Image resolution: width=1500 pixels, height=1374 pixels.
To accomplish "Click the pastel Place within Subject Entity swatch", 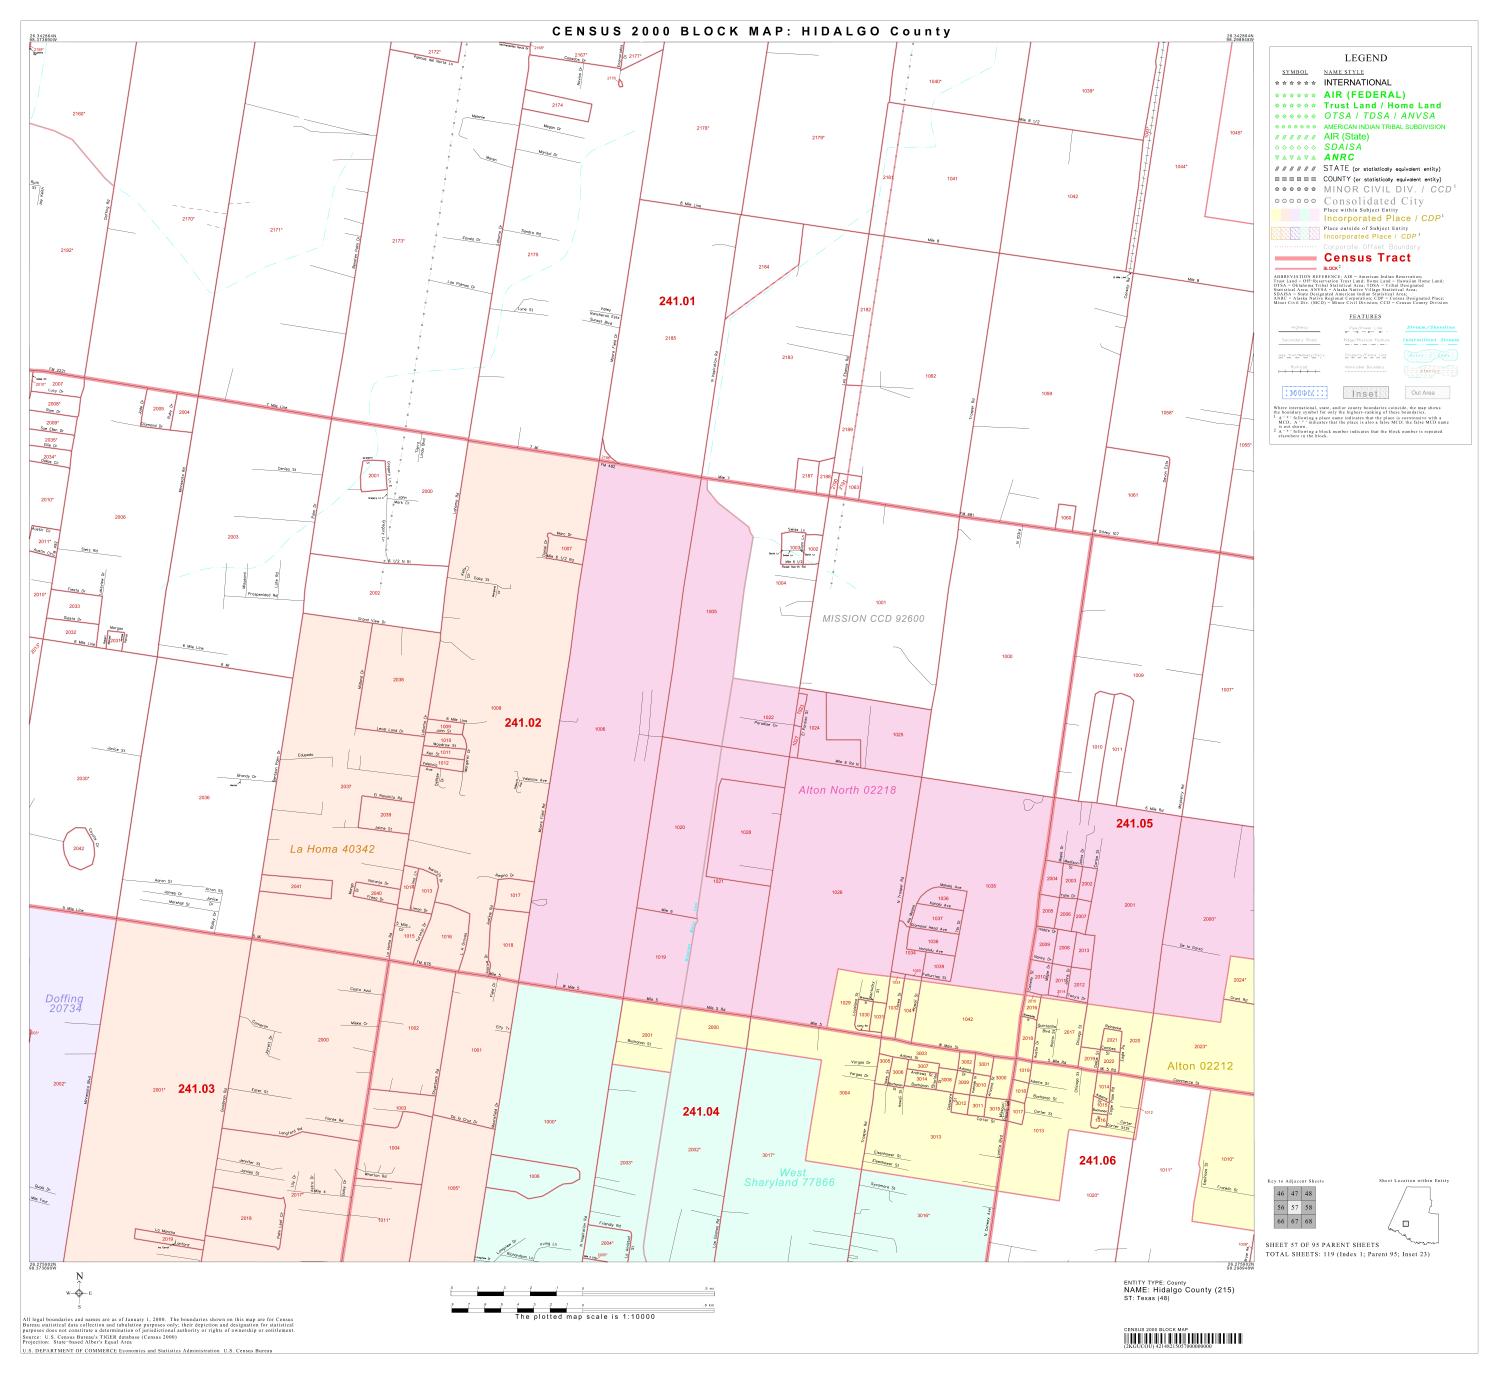I will (1296, 216).
